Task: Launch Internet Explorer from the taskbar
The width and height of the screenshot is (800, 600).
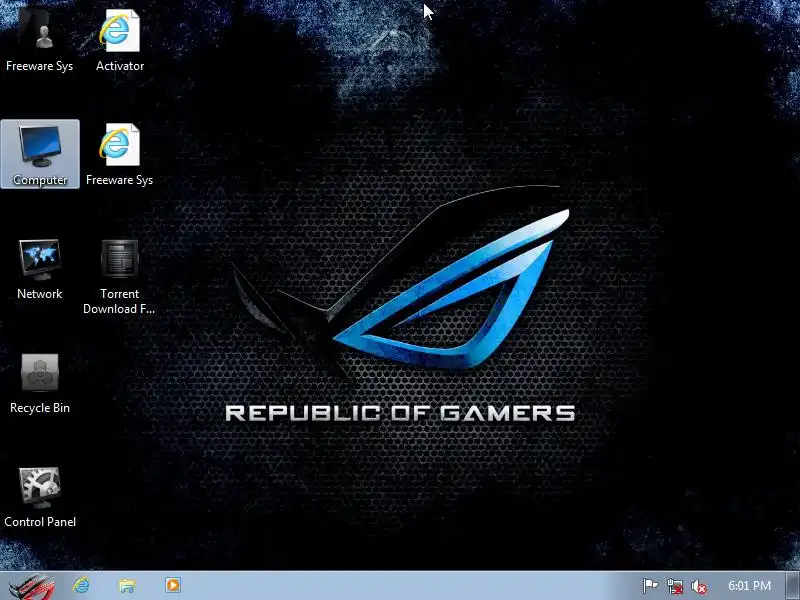Action: tap(81, 585)
